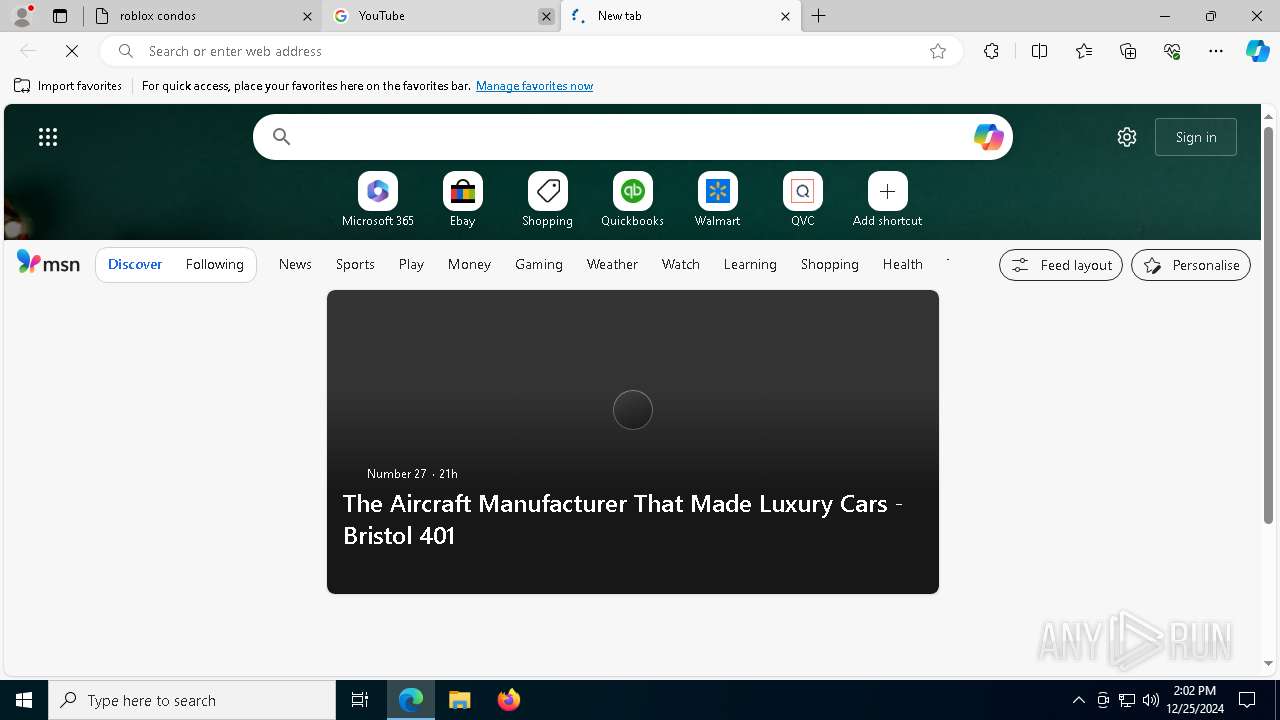Open the Play category
Image resolution: width=1280 pixels, height=720 pixels.
[x=411, y=264]
